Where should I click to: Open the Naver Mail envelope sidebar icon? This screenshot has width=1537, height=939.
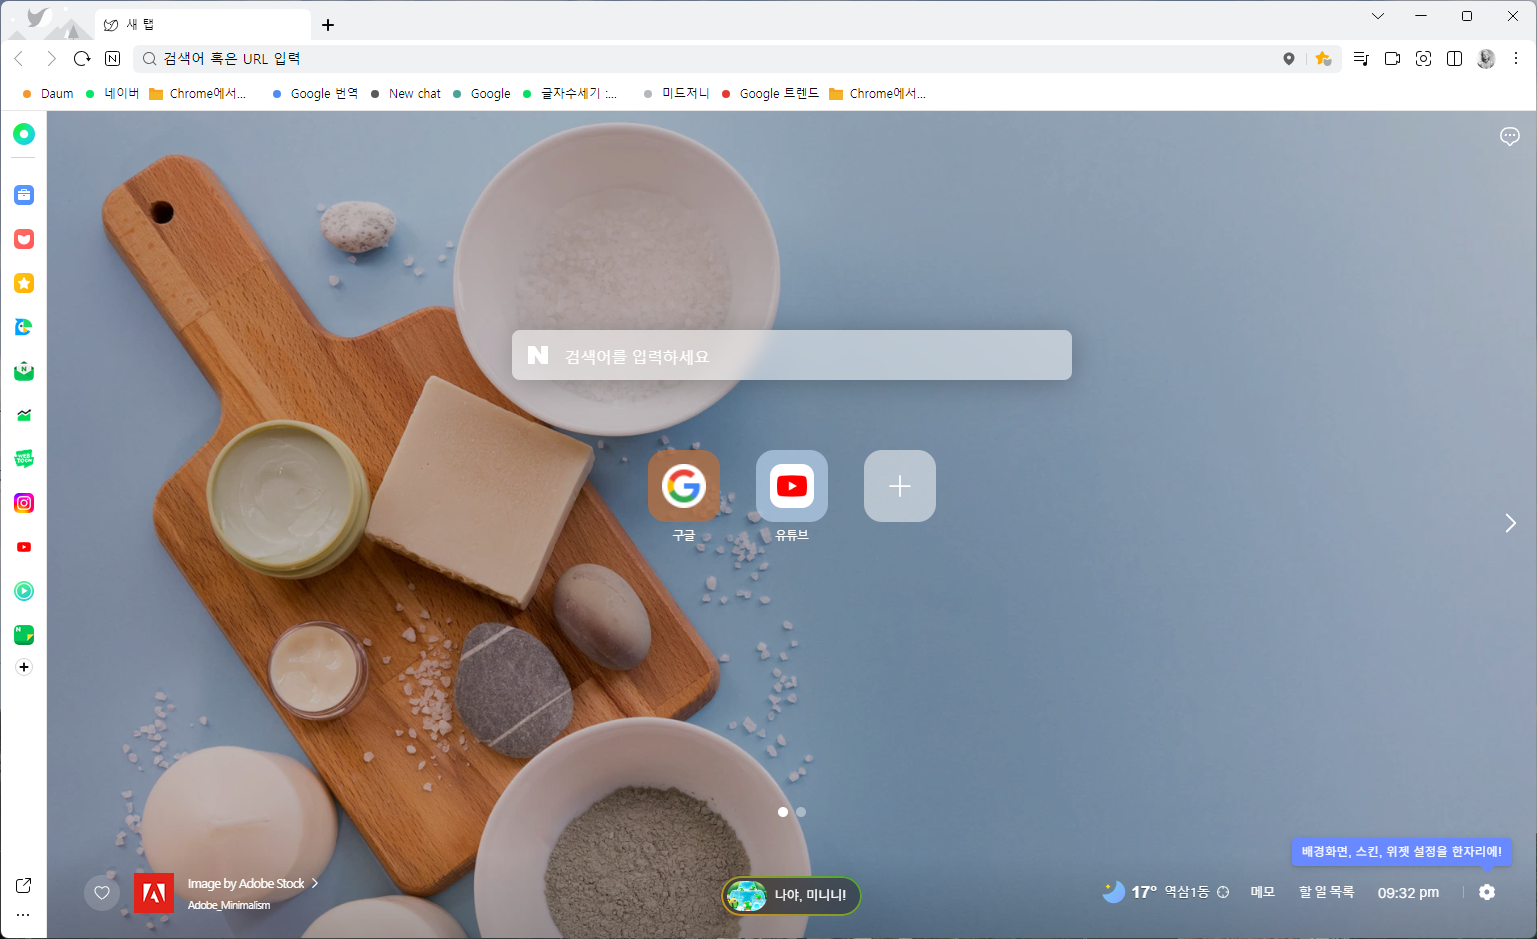24,371
